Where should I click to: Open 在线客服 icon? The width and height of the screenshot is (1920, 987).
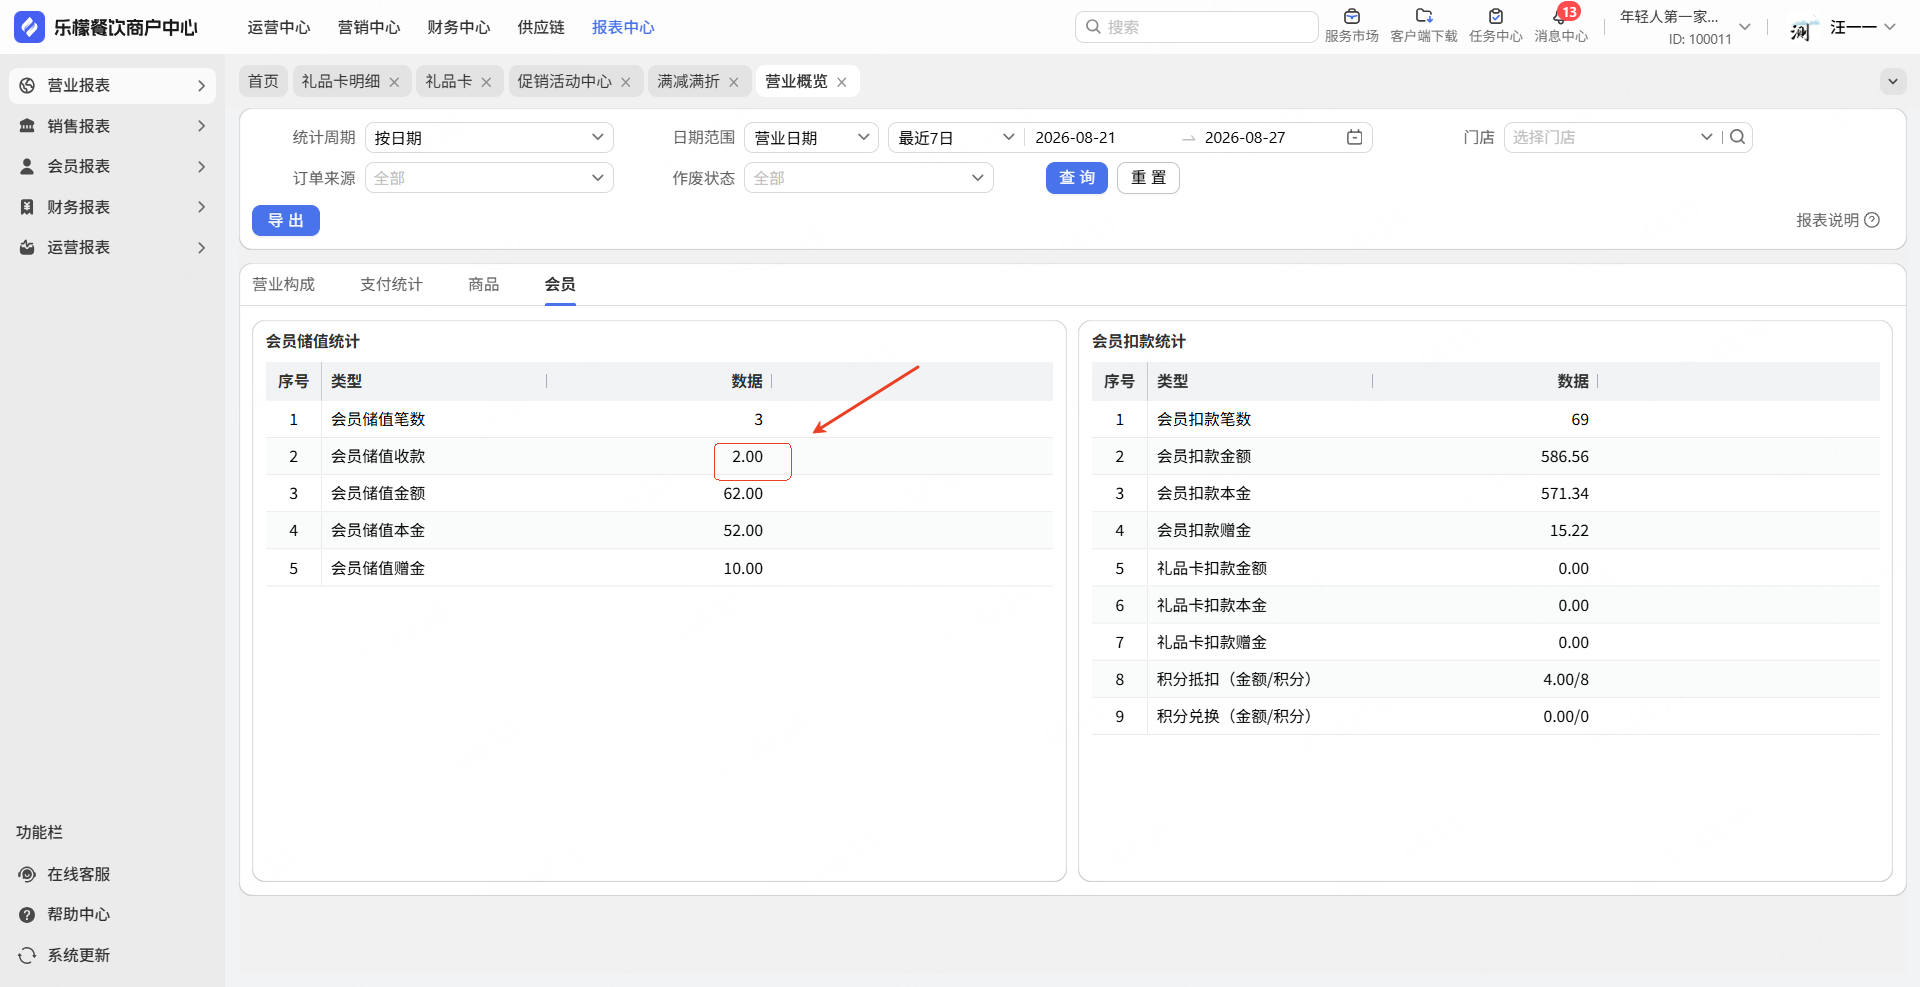coord(27,874)
